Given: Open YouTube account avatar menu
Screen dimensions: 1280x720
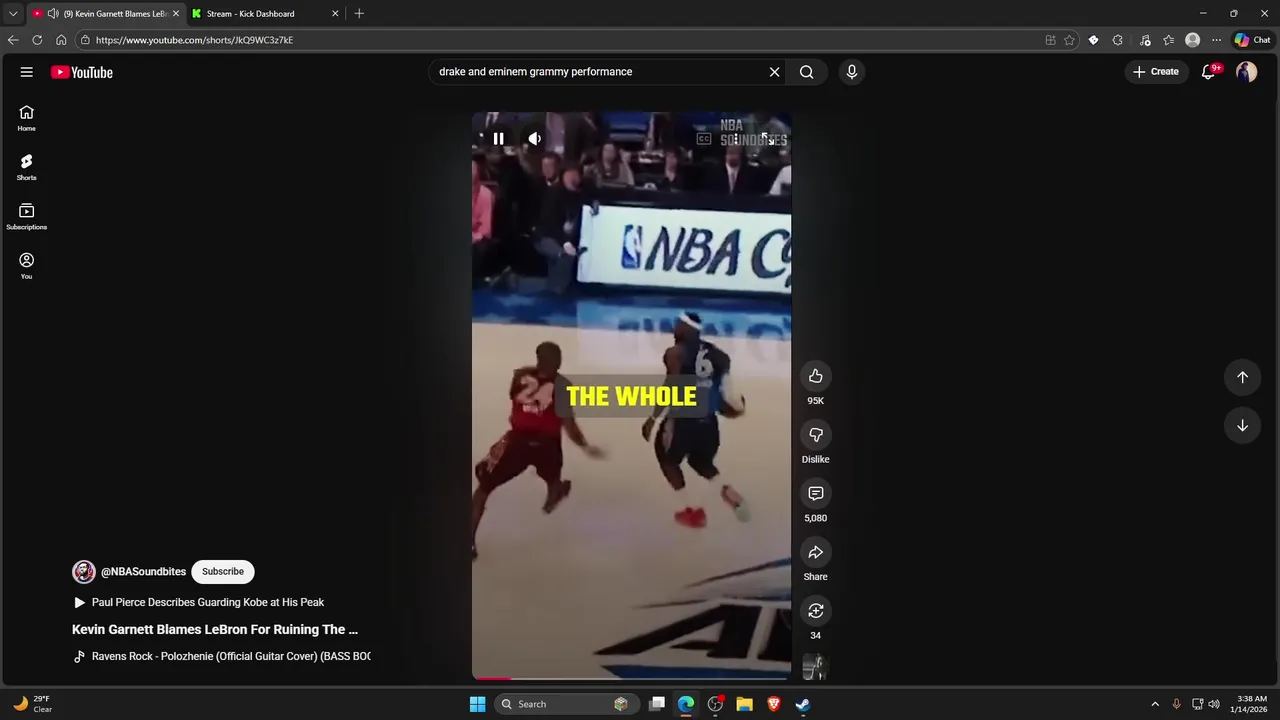Looking at the screenshot, I should click(1246, 72).
